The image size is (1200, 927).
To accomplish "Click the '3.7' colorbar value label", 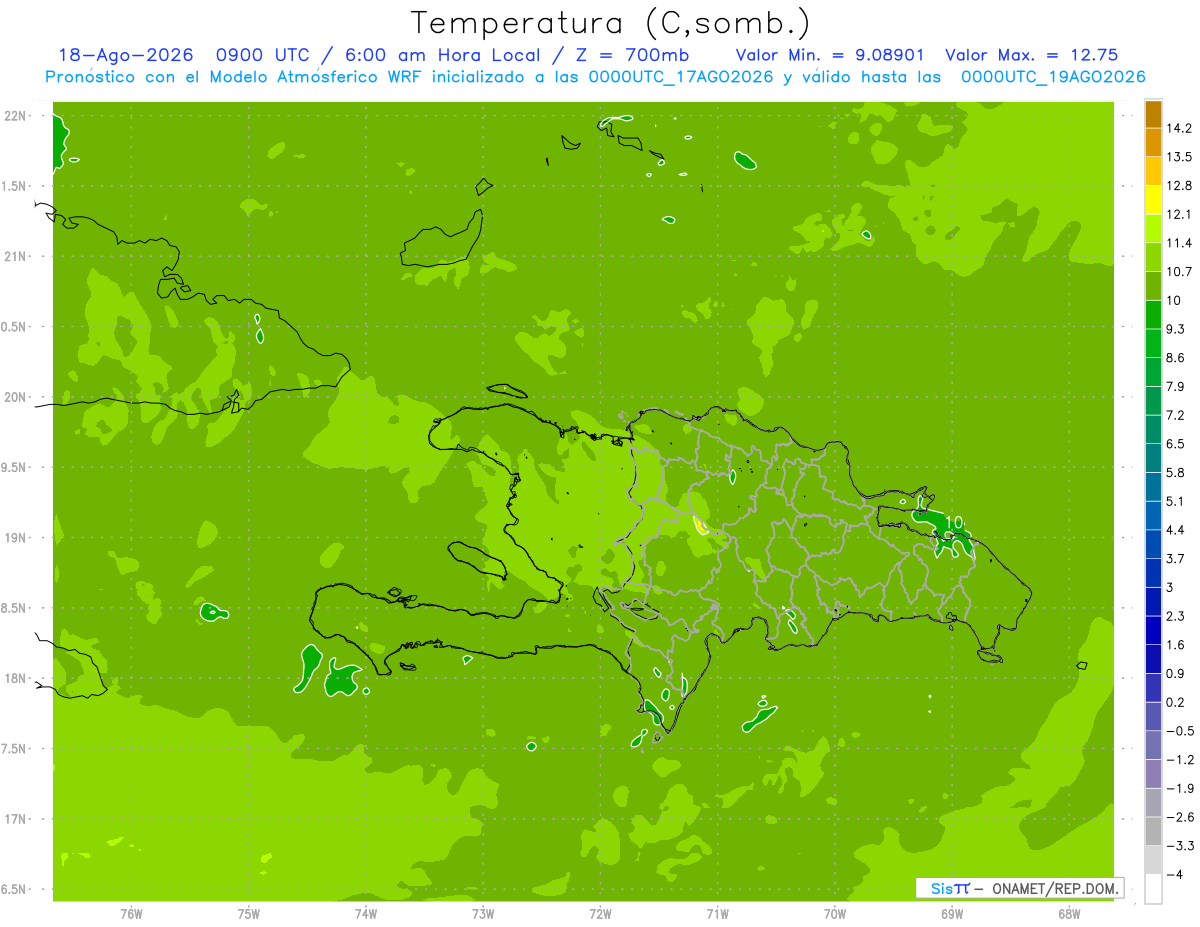I will [1177, 559].
